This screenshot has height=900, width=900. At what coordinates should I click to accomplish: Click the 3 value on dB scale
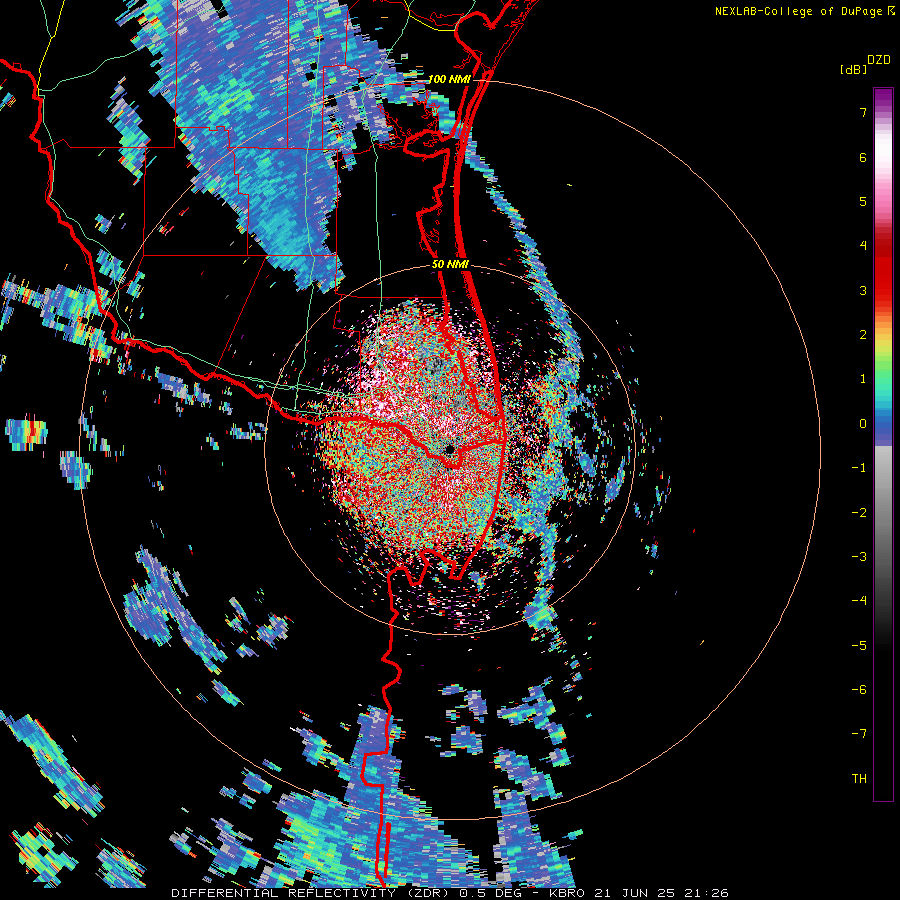point(863,290)
